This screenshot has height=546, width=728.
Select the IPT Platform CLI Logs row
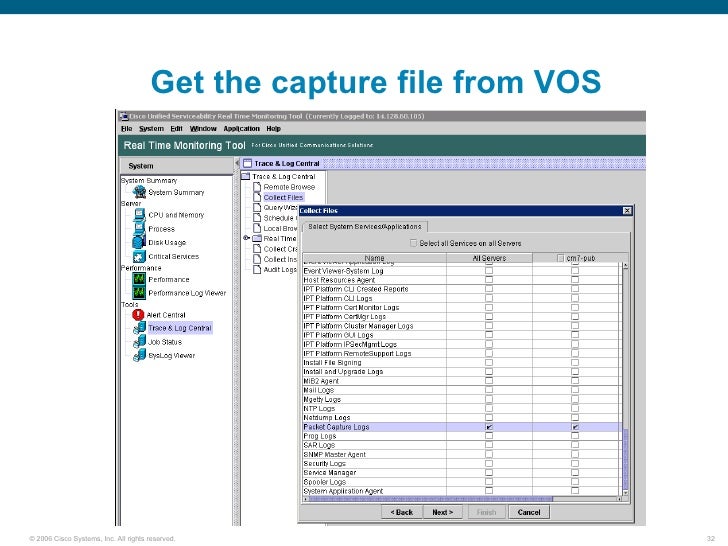point(462,298)
